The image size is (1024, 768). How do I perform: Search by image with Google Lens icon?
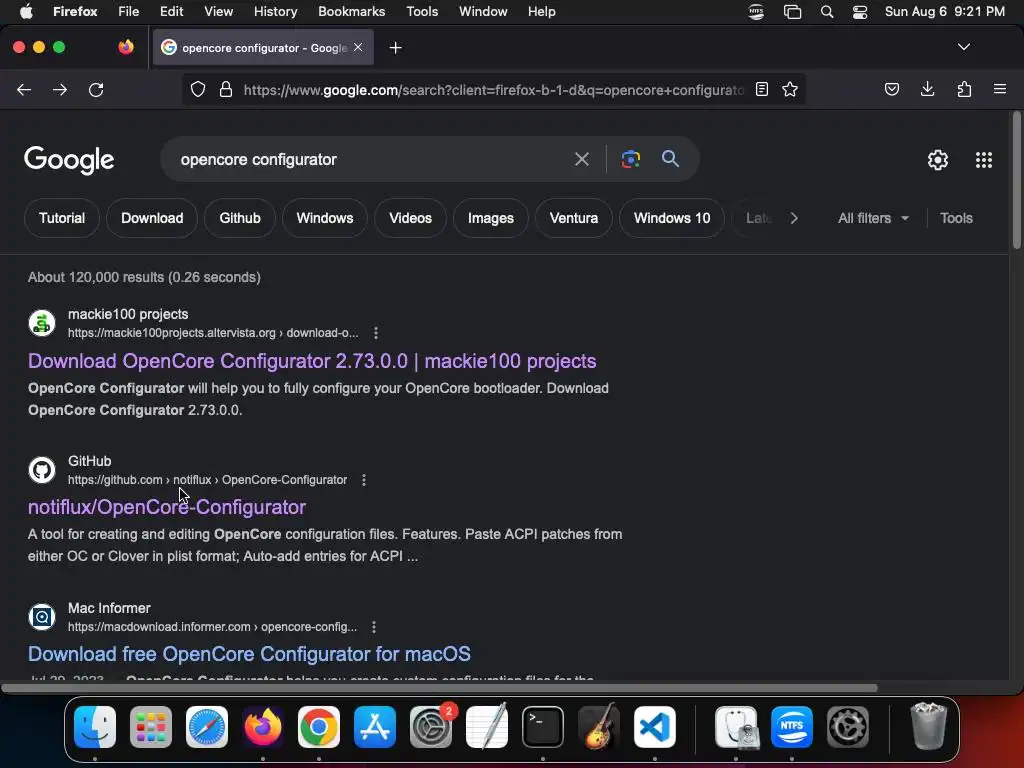(x=630, y=159)
